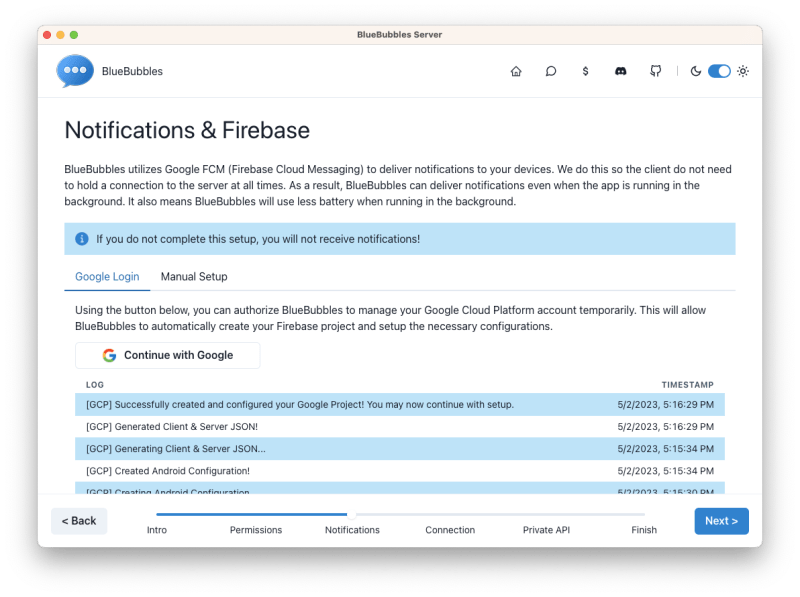Open the chat bubble help icon

click(551, 71)
